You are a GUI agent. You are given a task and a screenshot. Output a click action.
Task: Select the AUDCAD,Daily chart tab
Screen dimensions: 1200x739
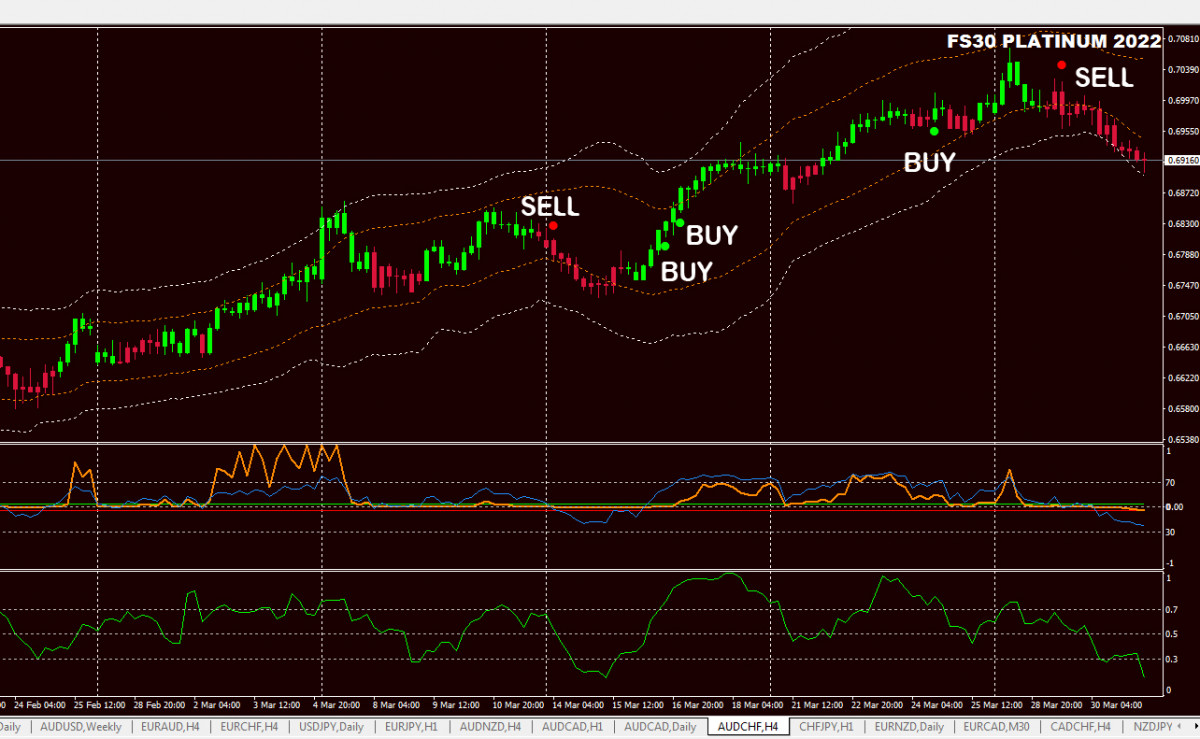point(661,726)
